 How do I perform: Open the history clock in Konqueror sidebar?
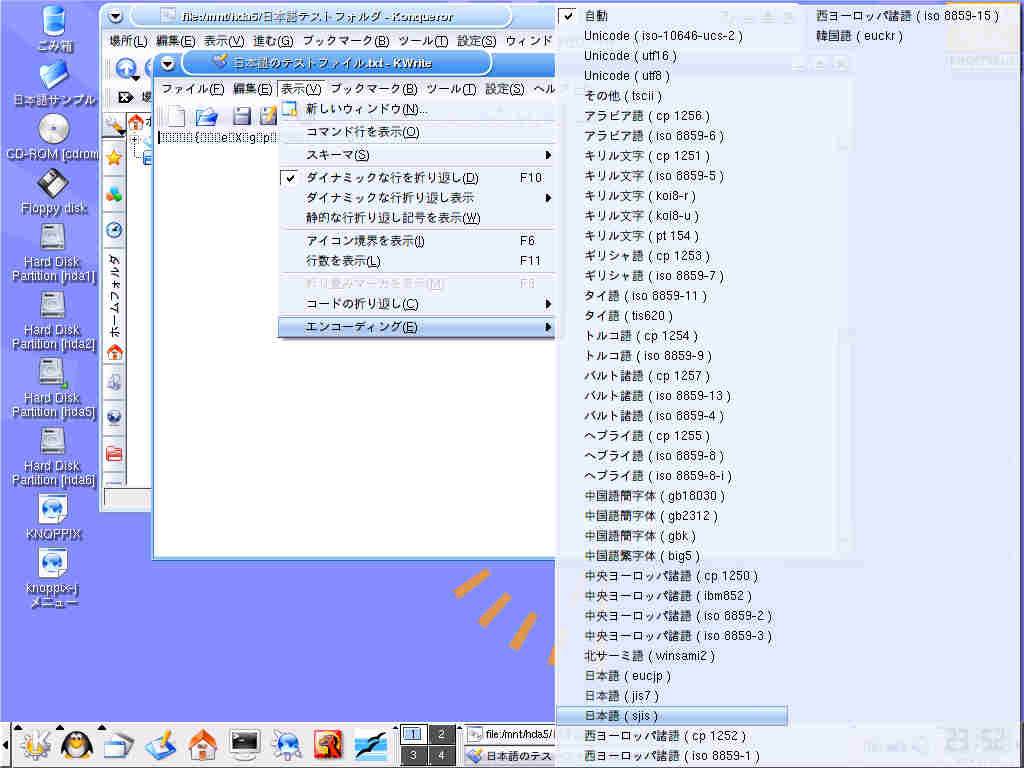pos(114,230)
